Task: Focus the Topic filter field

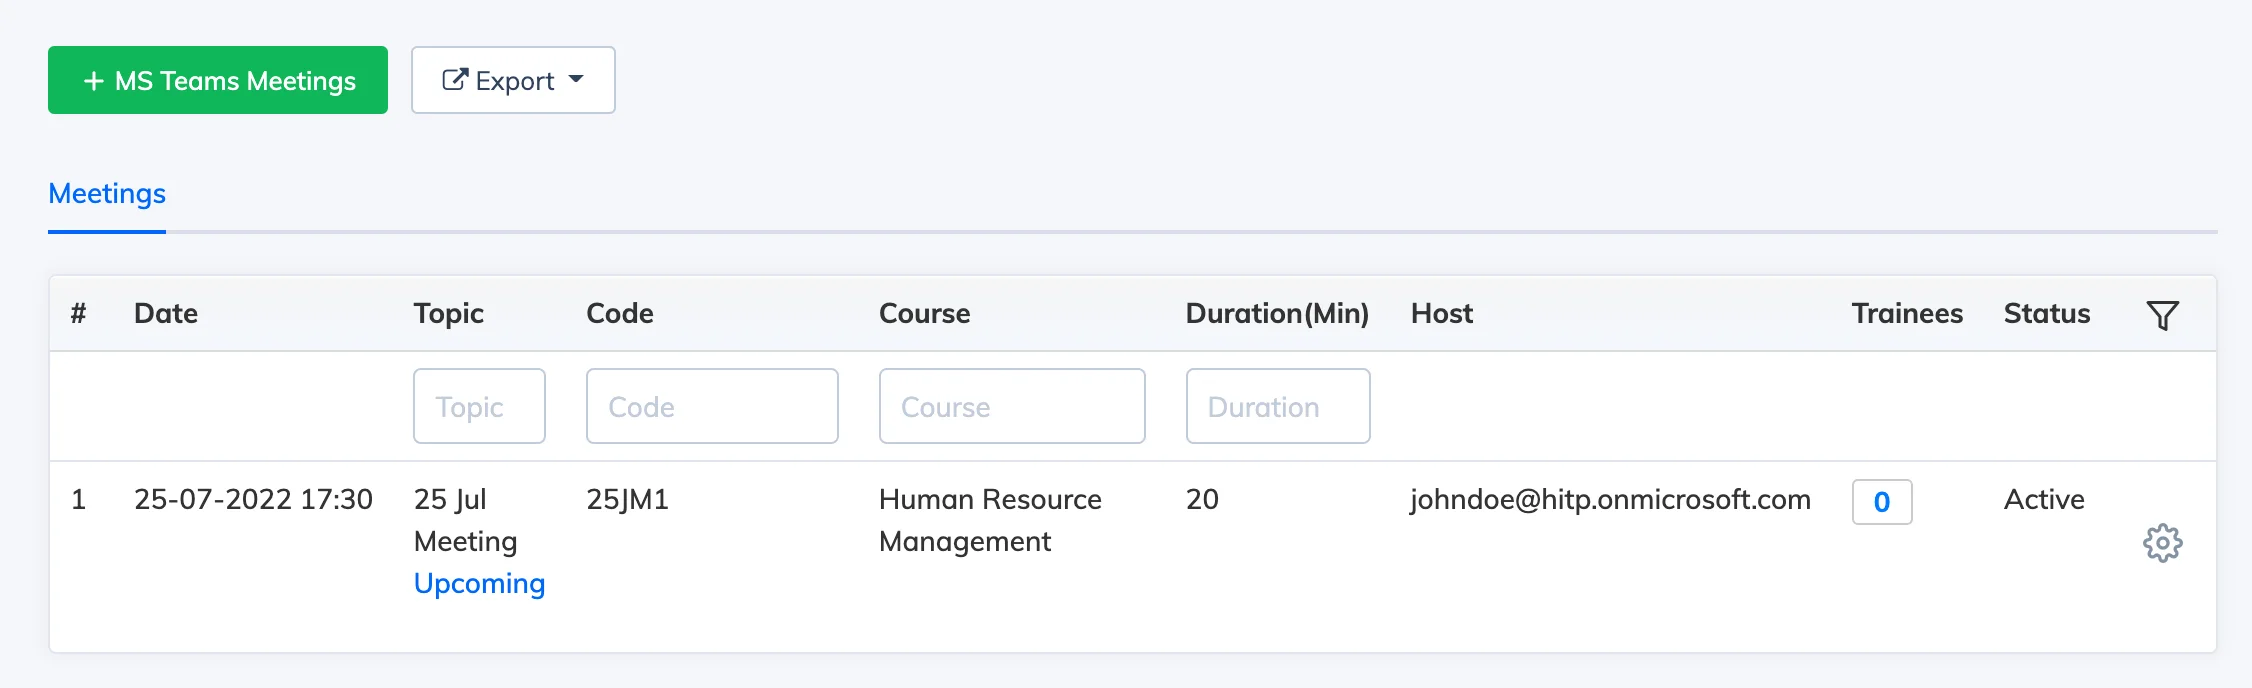Action: point(479,406)
